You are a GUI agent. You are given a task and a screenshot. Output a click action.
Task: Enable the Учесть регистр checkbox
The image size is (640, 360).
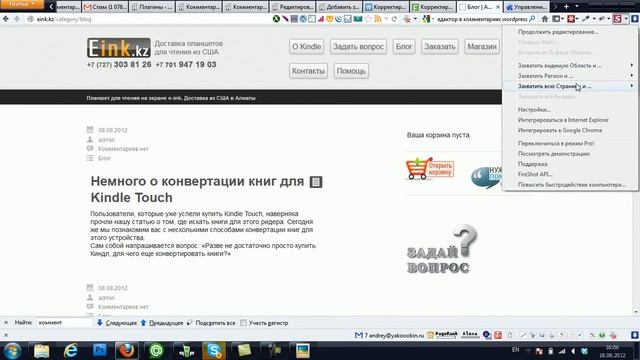(243, 323)
